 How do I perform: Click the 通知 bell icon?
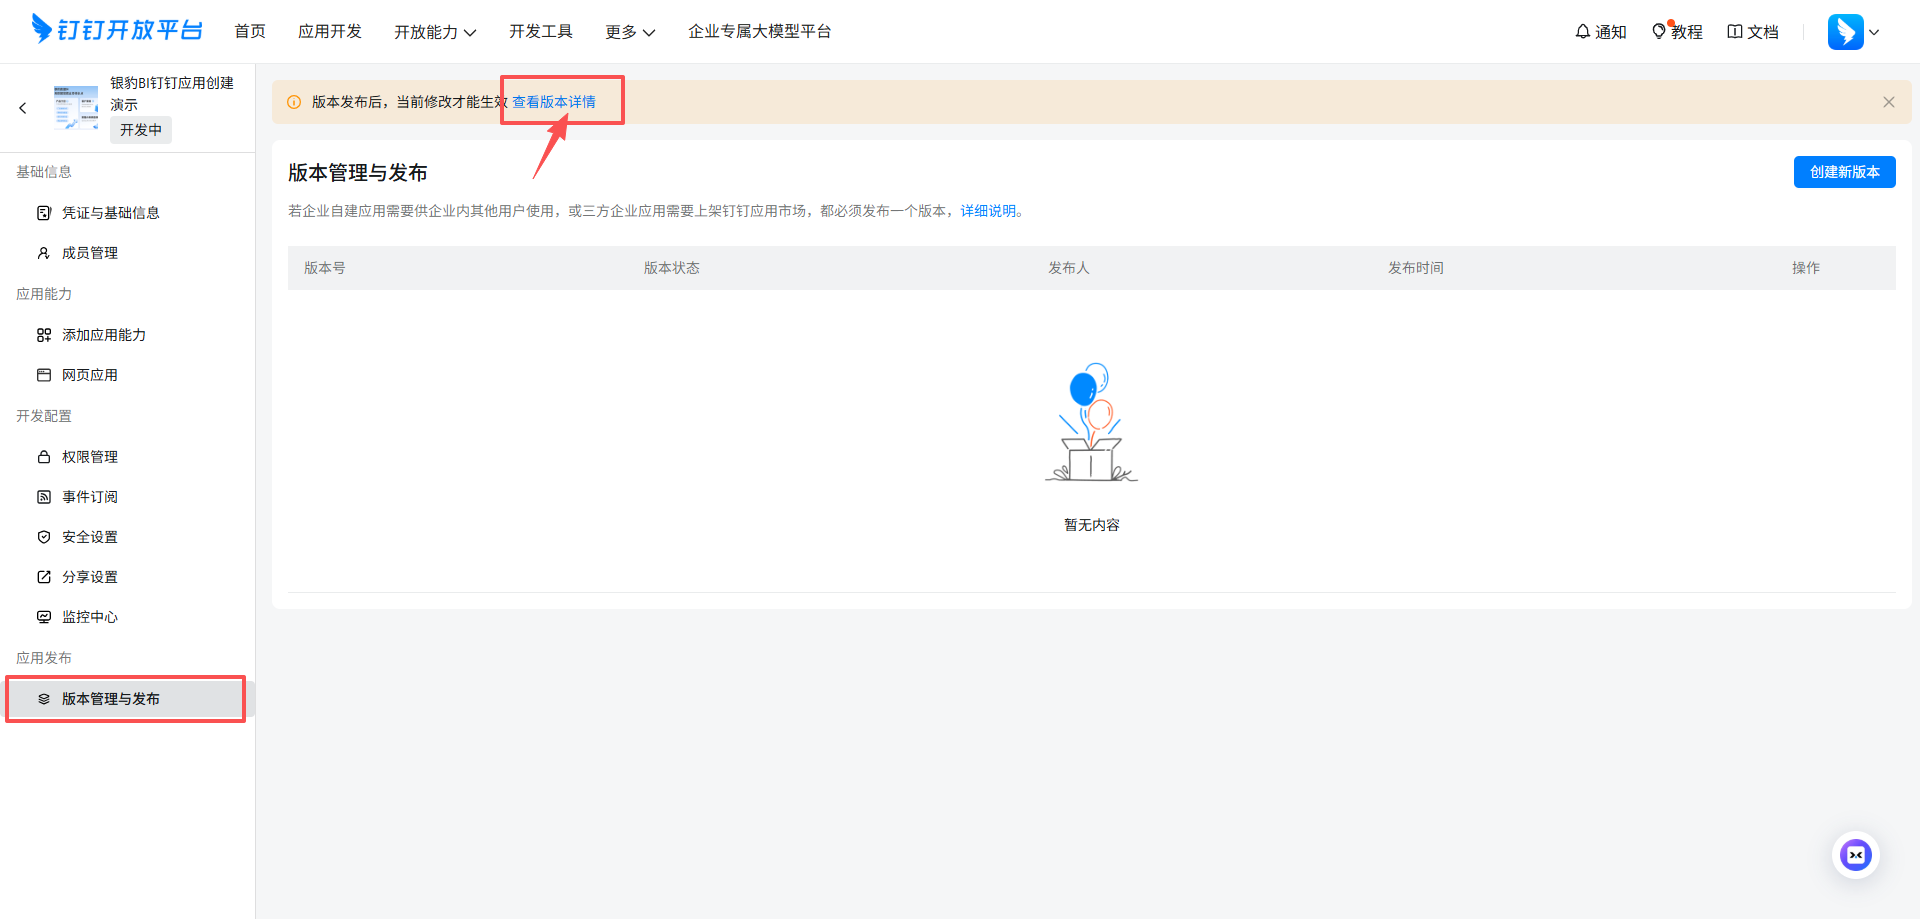(1583, 31)
